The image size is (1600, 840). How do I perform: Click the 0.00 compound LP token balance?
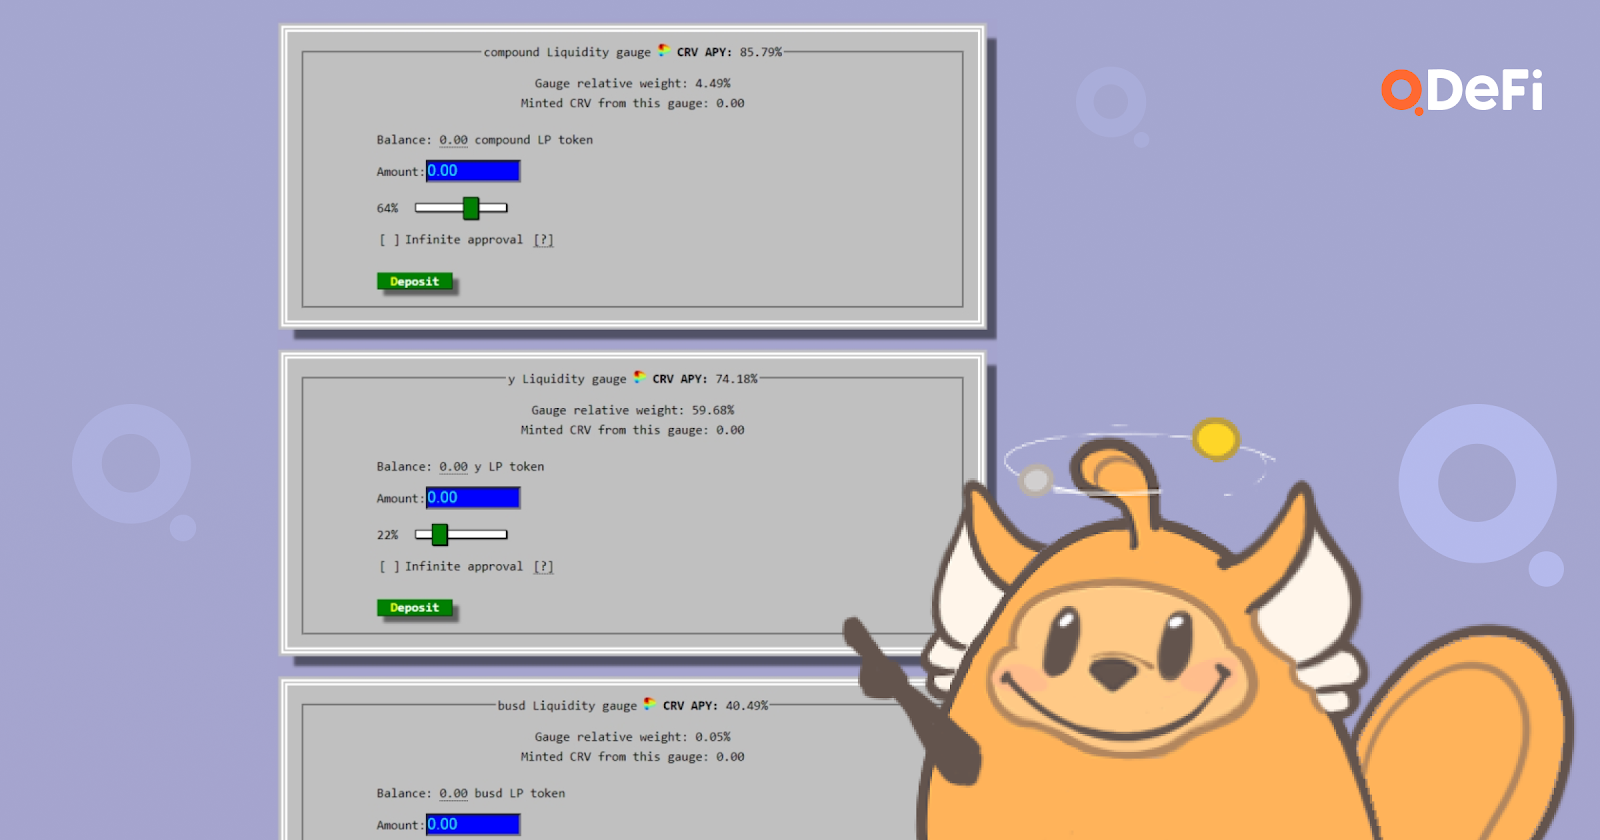click(x=453, y=140)
